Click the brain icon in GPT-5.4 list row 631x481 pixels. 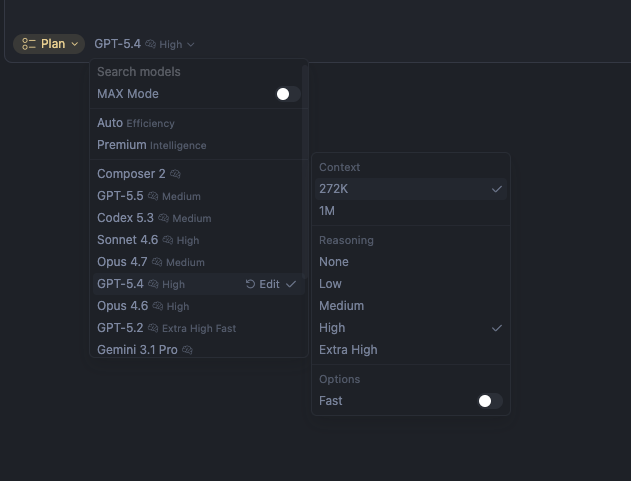153,284
